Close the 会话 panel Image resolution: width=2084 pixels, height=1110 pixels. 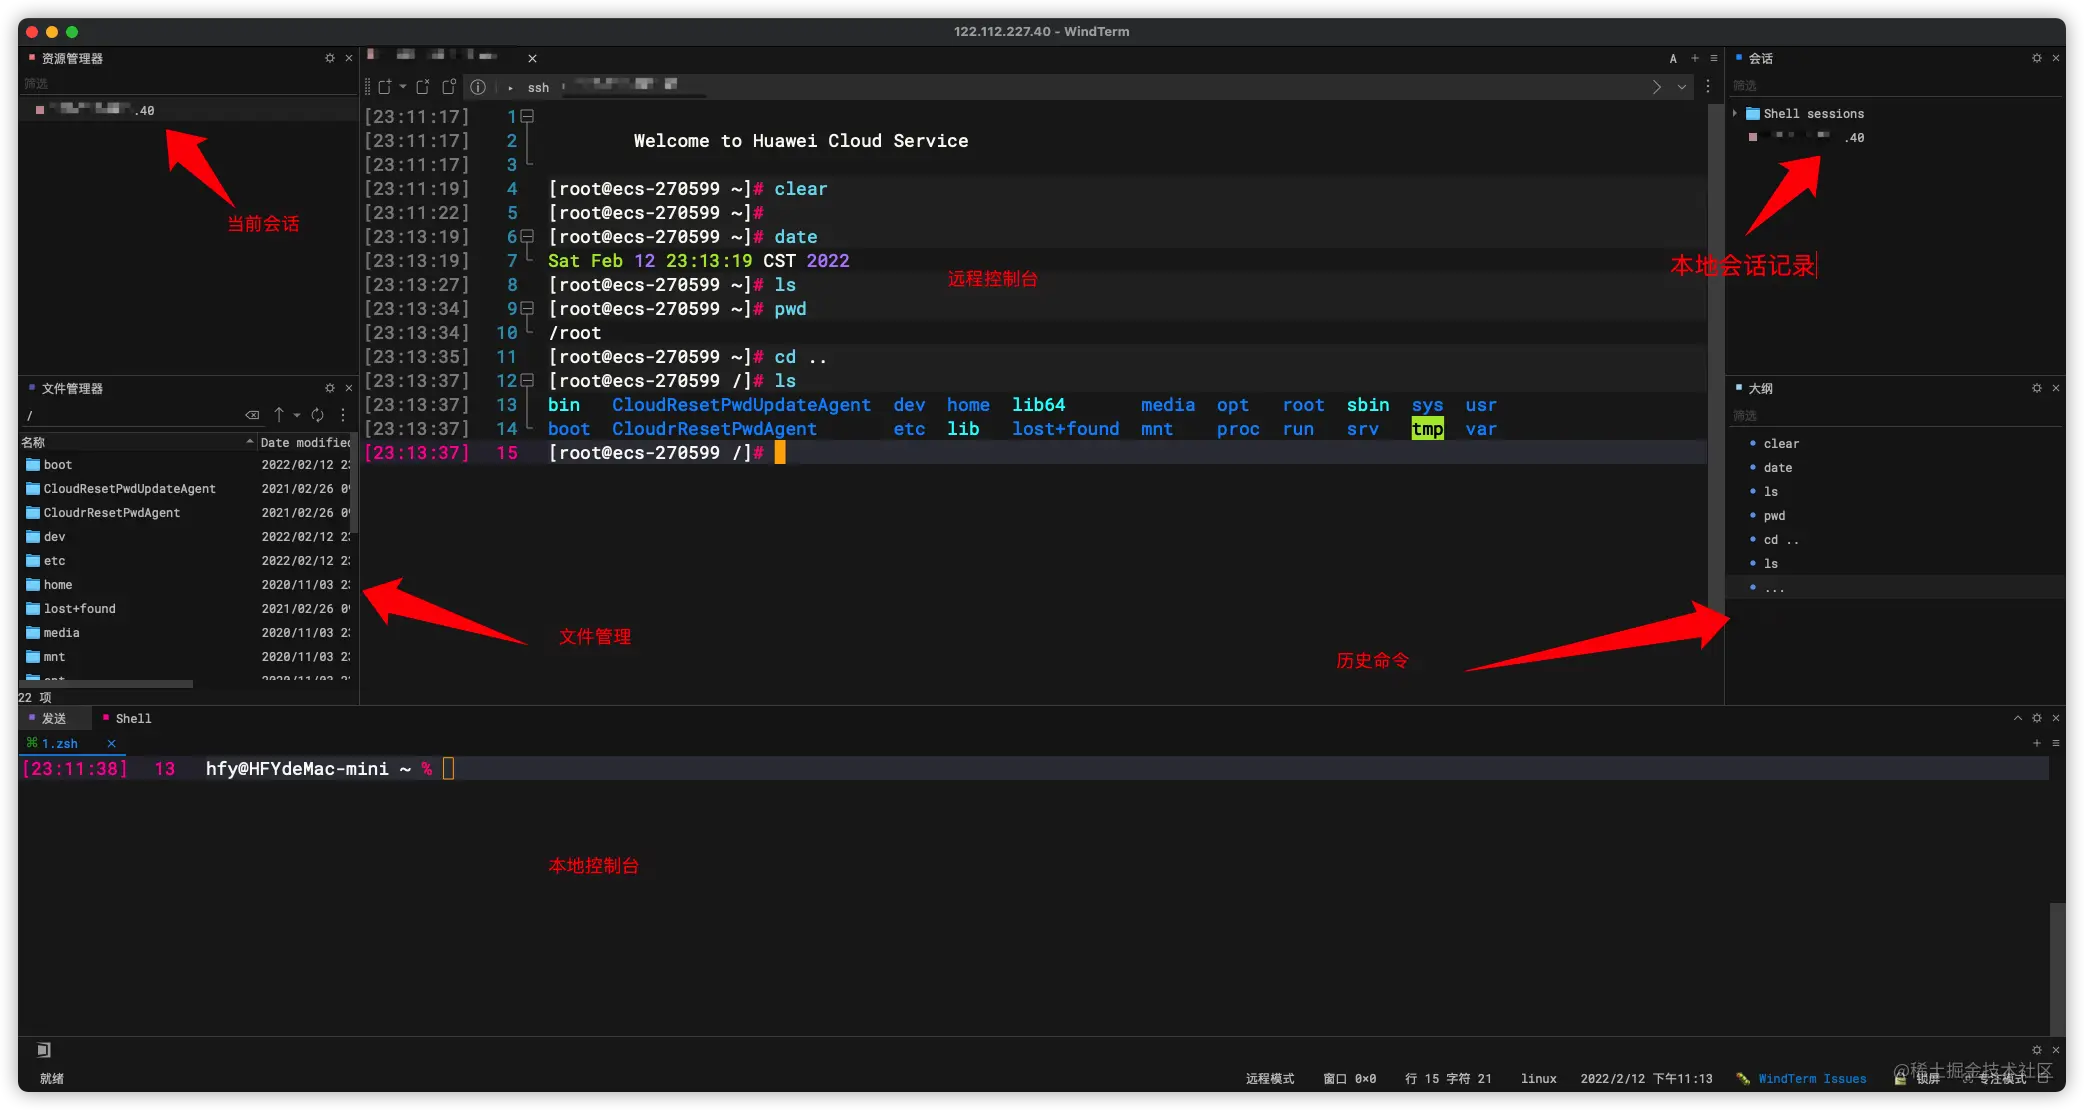2056,58
